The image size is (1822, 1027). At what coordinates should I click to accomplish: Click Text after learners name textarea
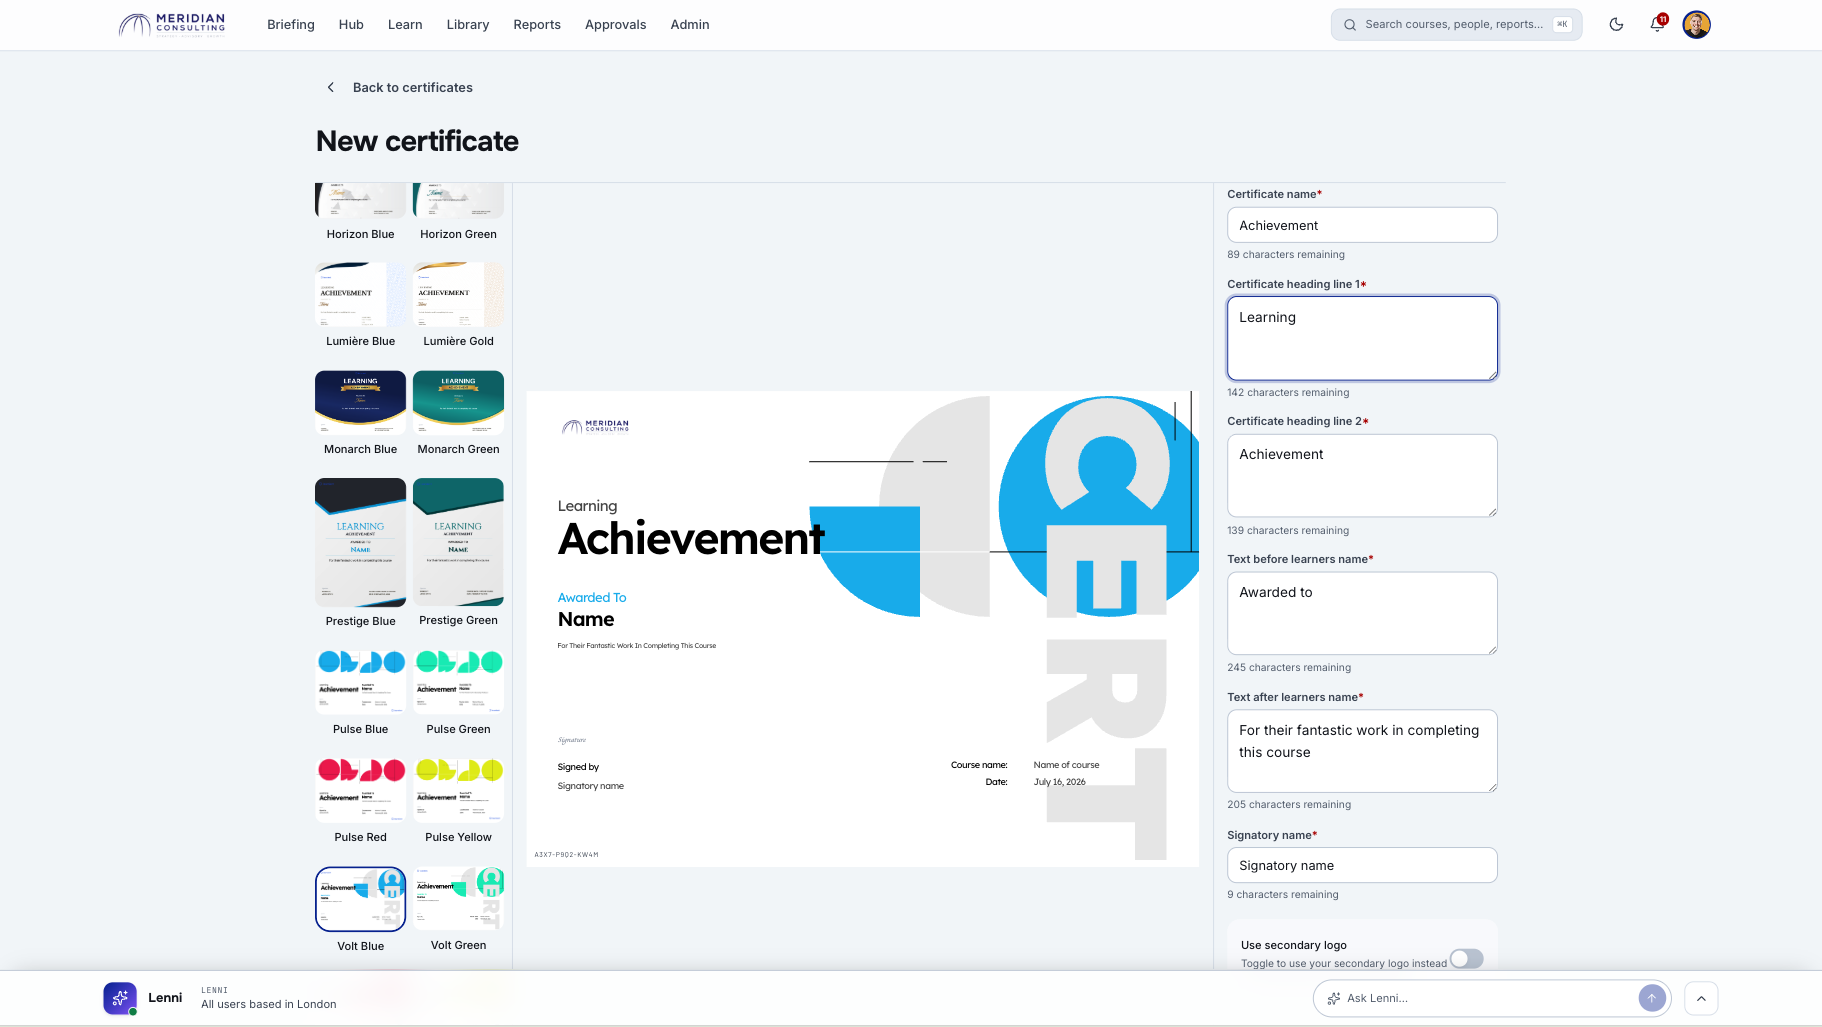(1362, 751)
